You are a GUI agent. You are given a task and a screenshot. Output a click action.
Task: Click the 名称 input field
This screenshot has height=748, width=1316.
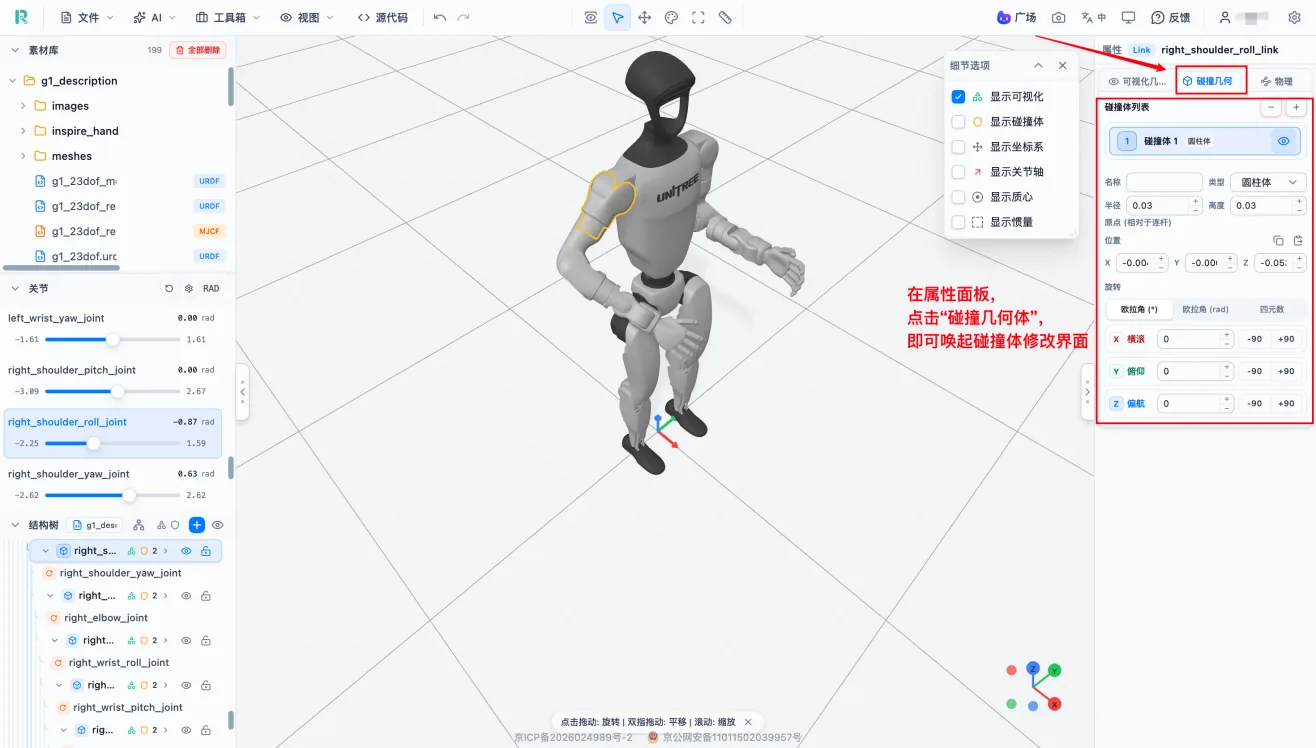[x=1164, y=182]
